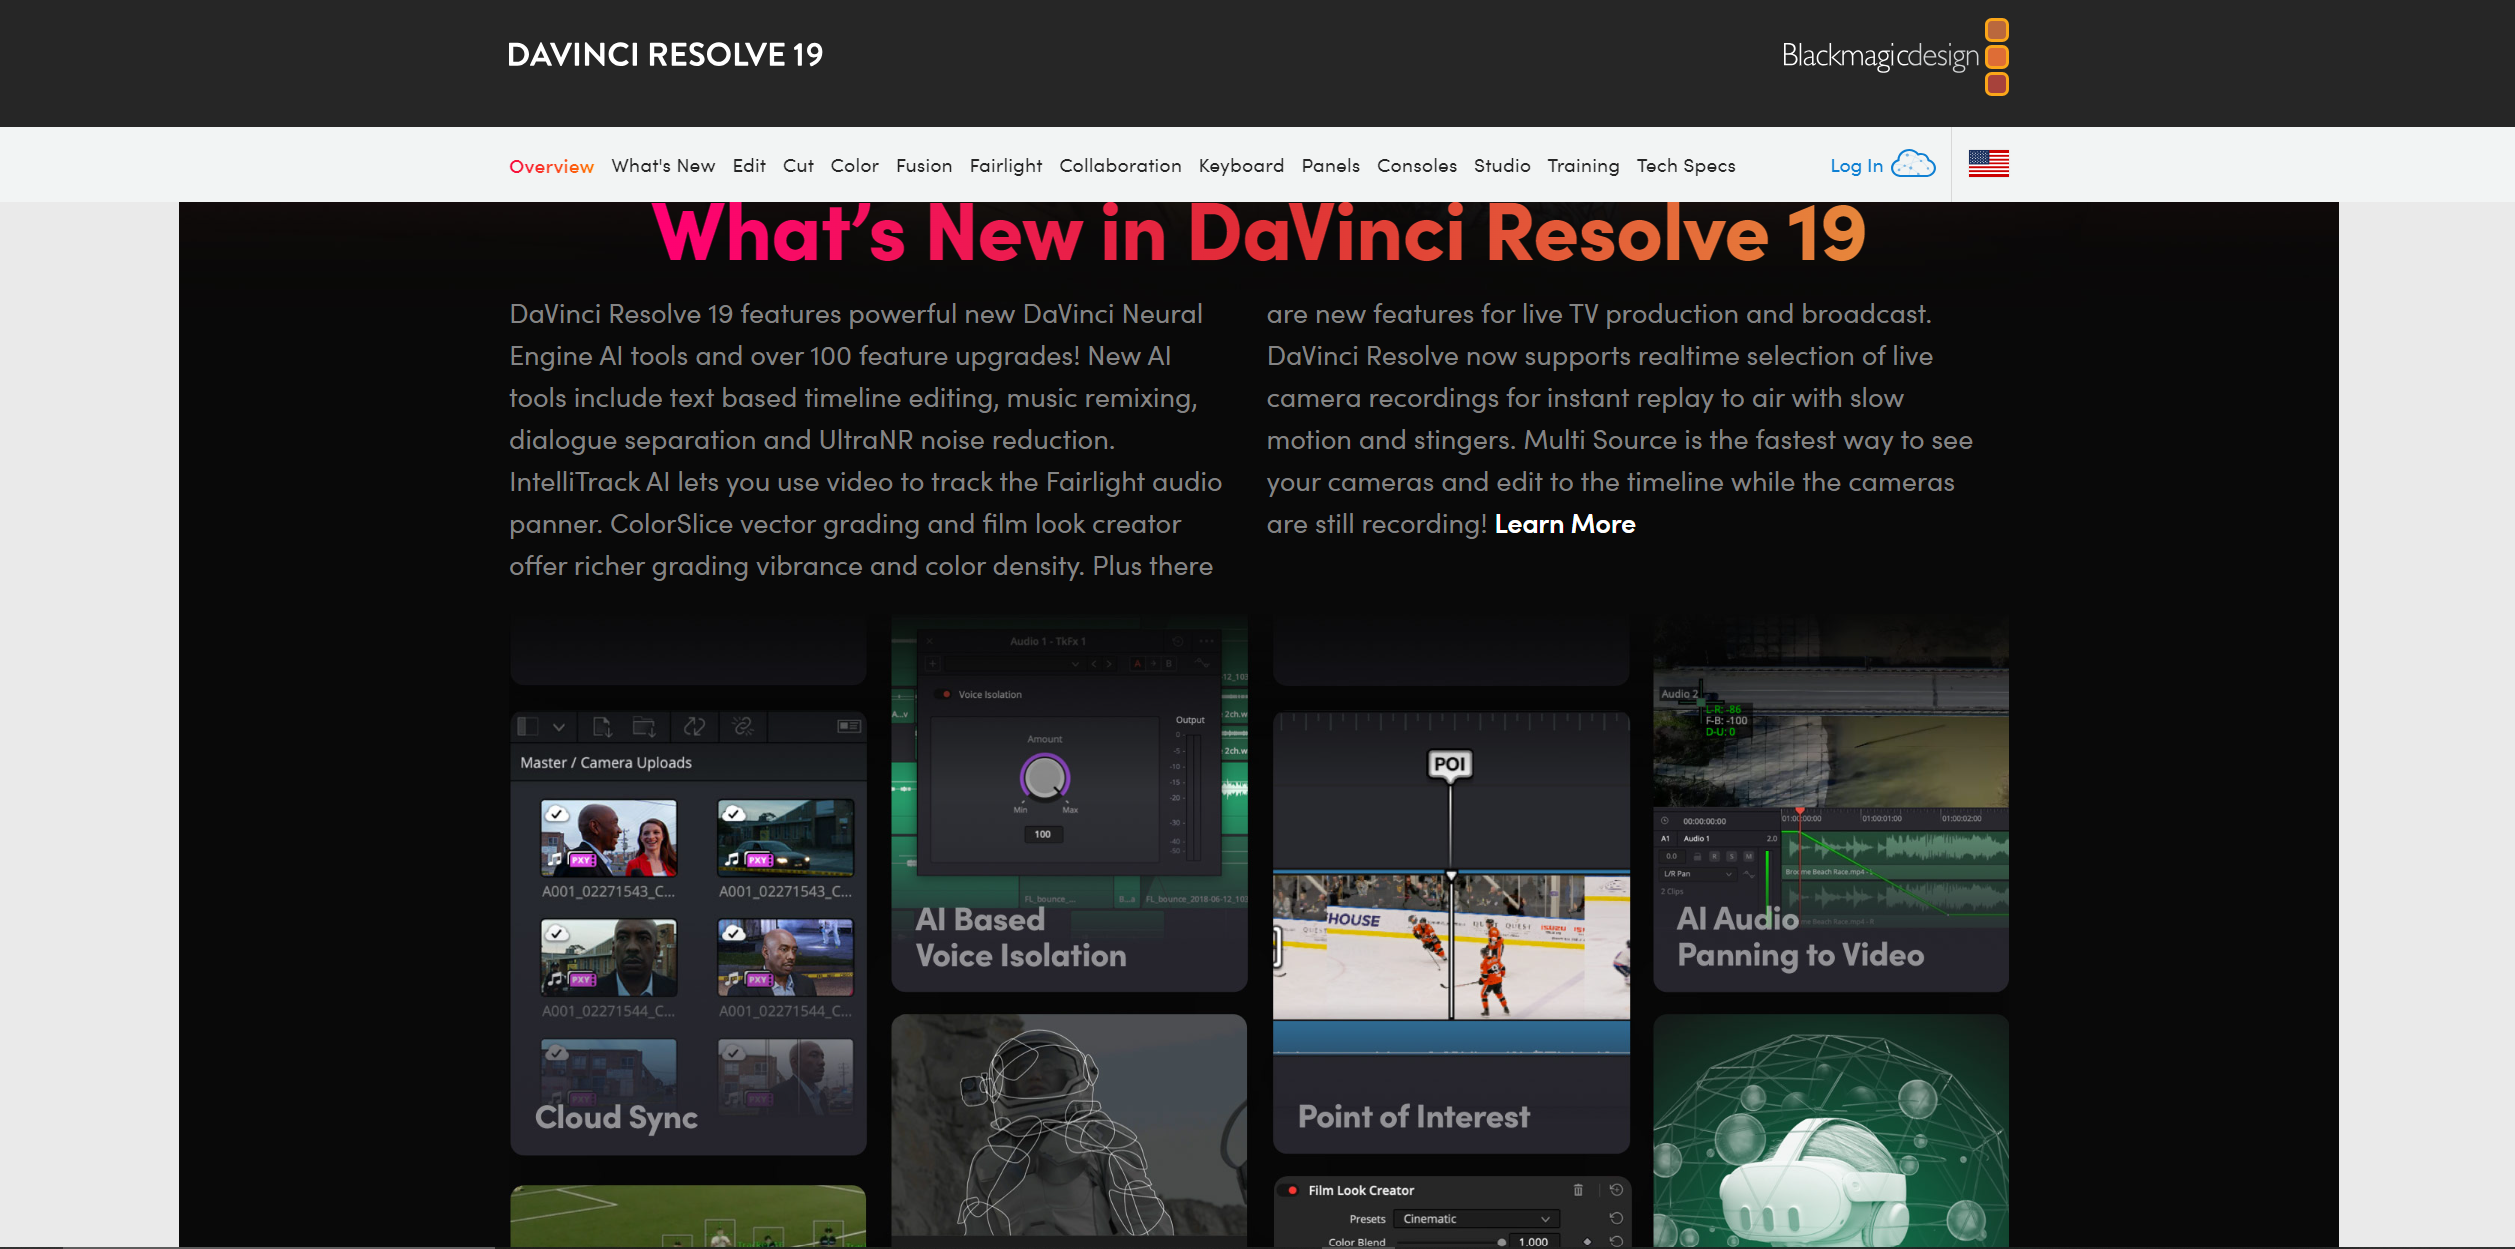This screenshot has height=1249, width=2515.
Task: Open the Collaboration tab
Action: 1120,166
